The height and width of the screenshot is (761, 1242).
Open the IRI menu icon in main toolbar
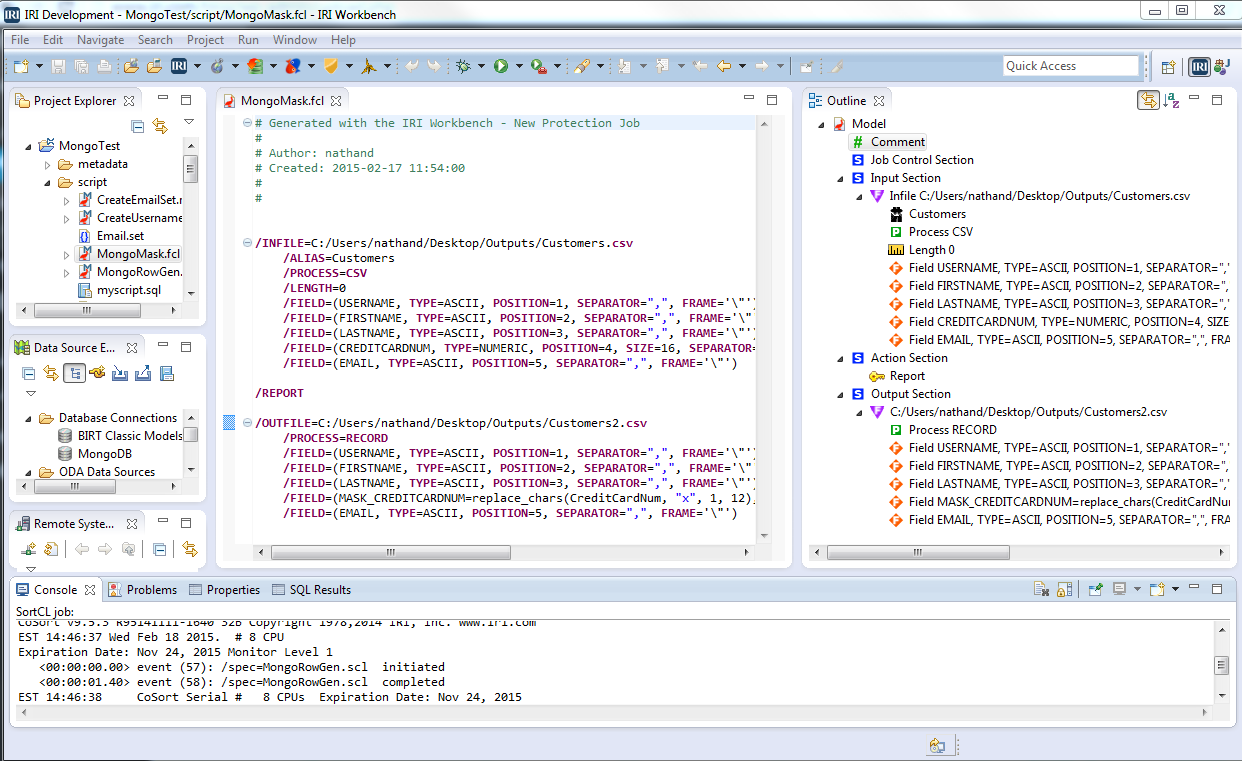pyautogui.click(x=179, y=66)
